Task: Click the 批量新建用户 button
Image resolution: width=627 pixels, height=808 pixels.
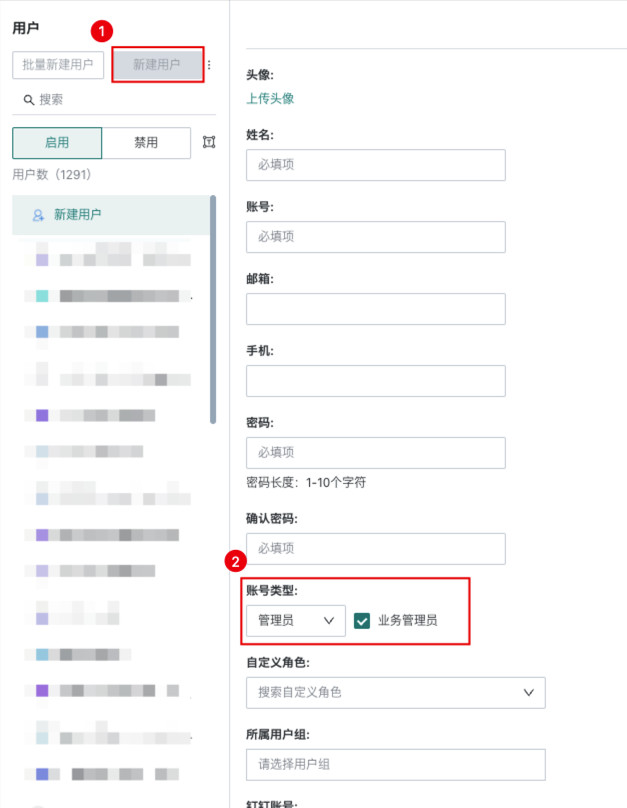Action: 58,65
